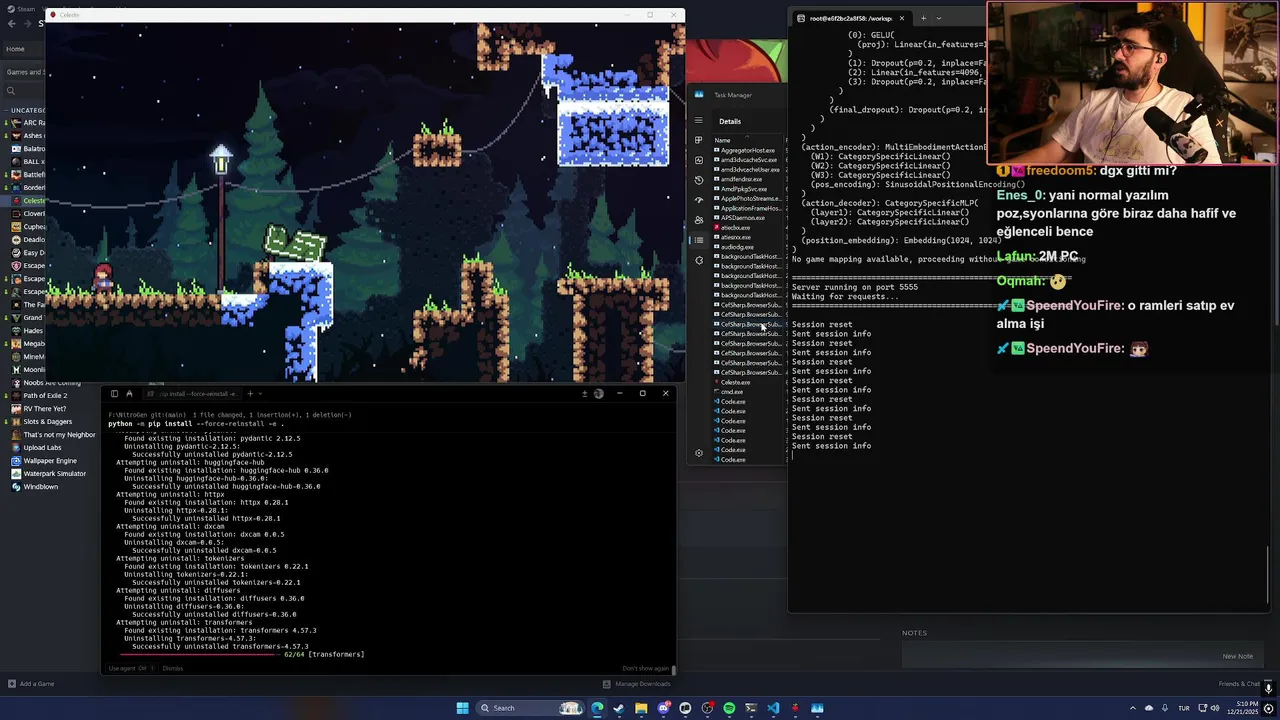Open Task Manager Settings gear

[699, 453]
